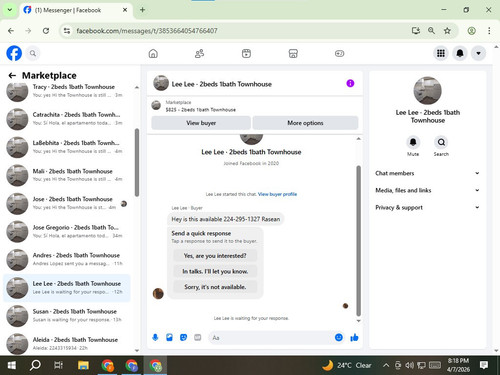This screenshot has width=500, height=375.
Task: Open the purple conversation info icon
Action: [350, 83]
